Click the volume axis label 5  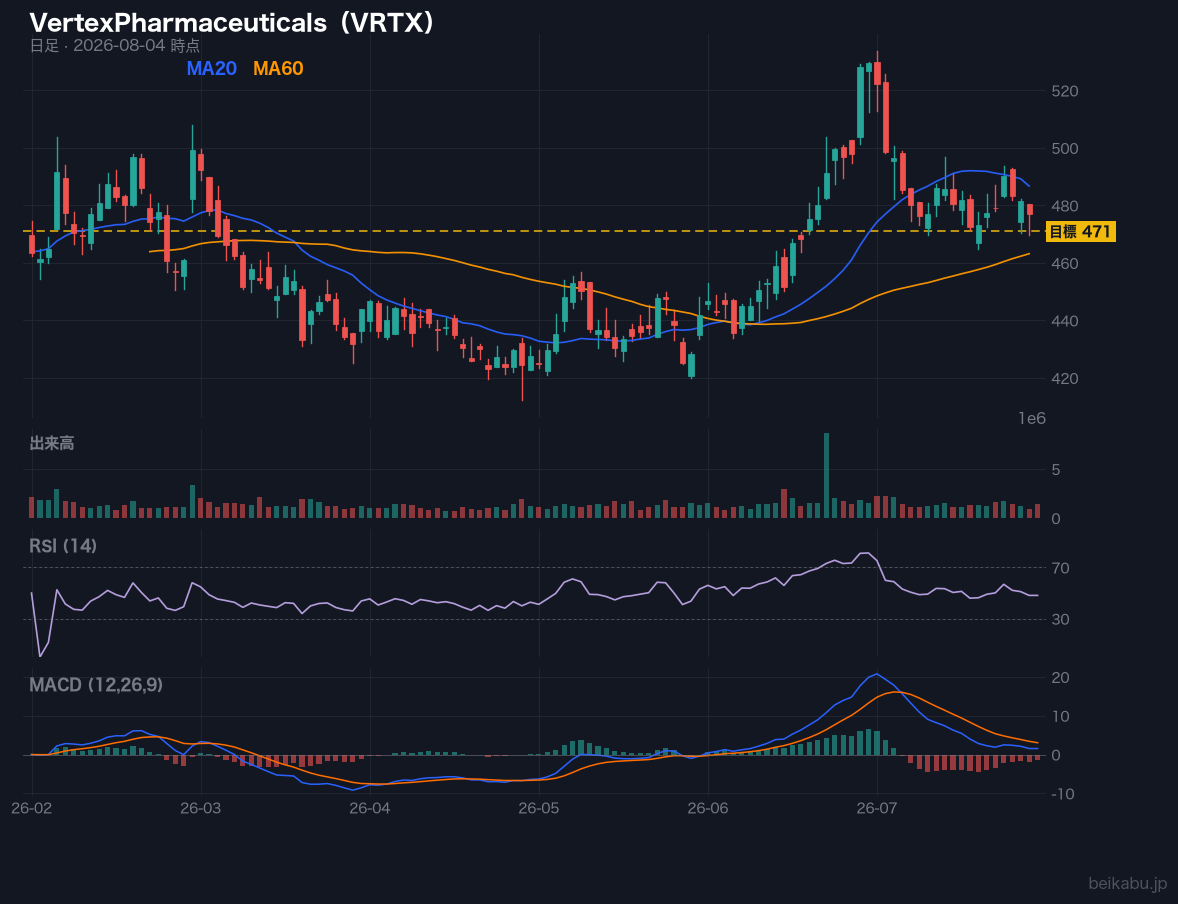pos(1056,470)
